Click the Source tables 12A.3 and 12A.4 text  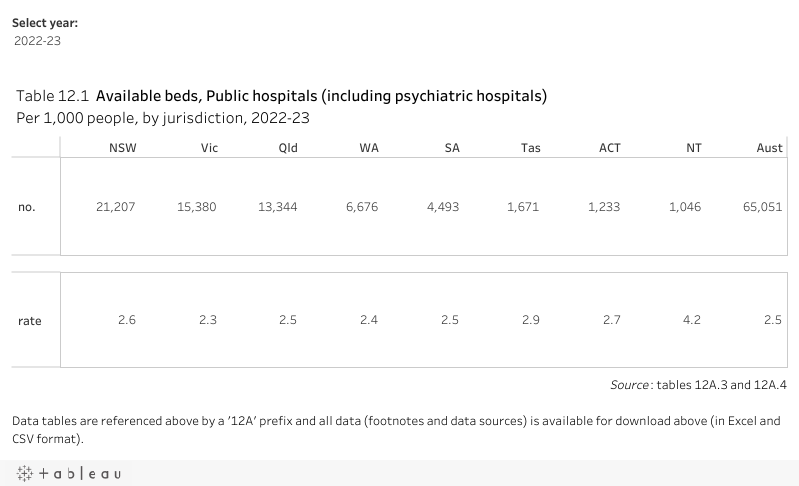(x=699, y=385)
